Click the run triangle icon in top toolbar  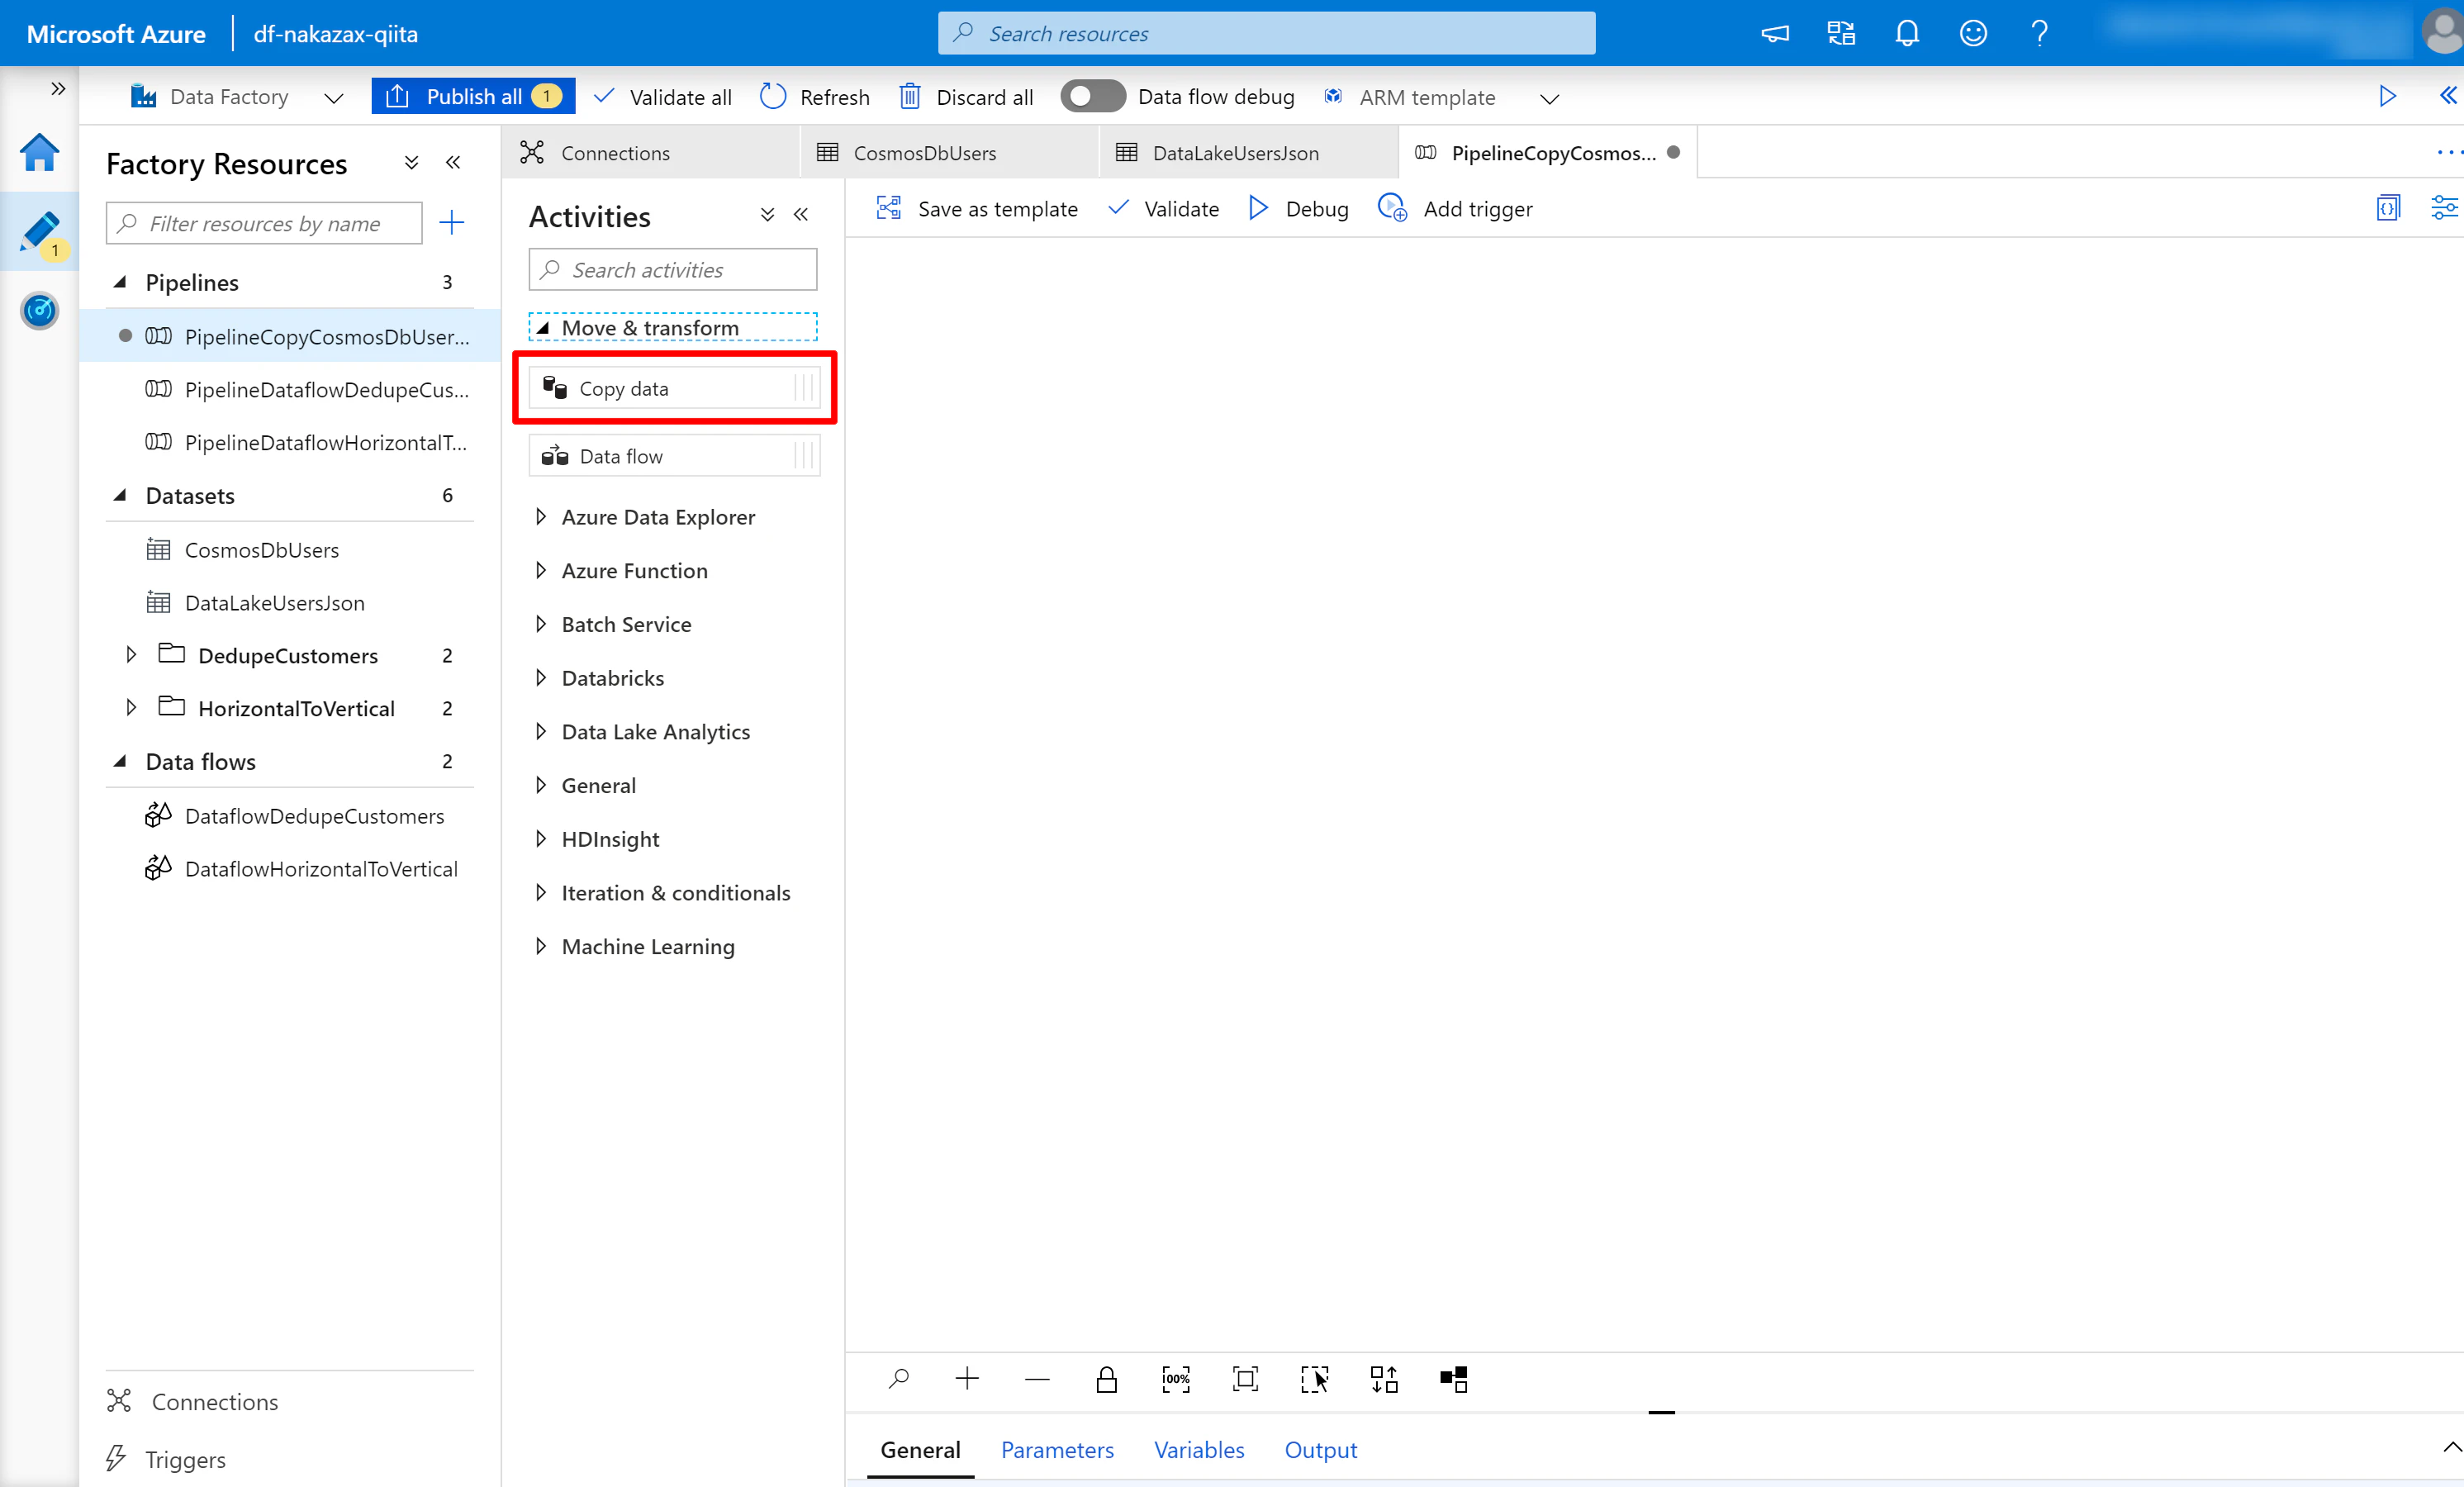tap(2388, 96)
